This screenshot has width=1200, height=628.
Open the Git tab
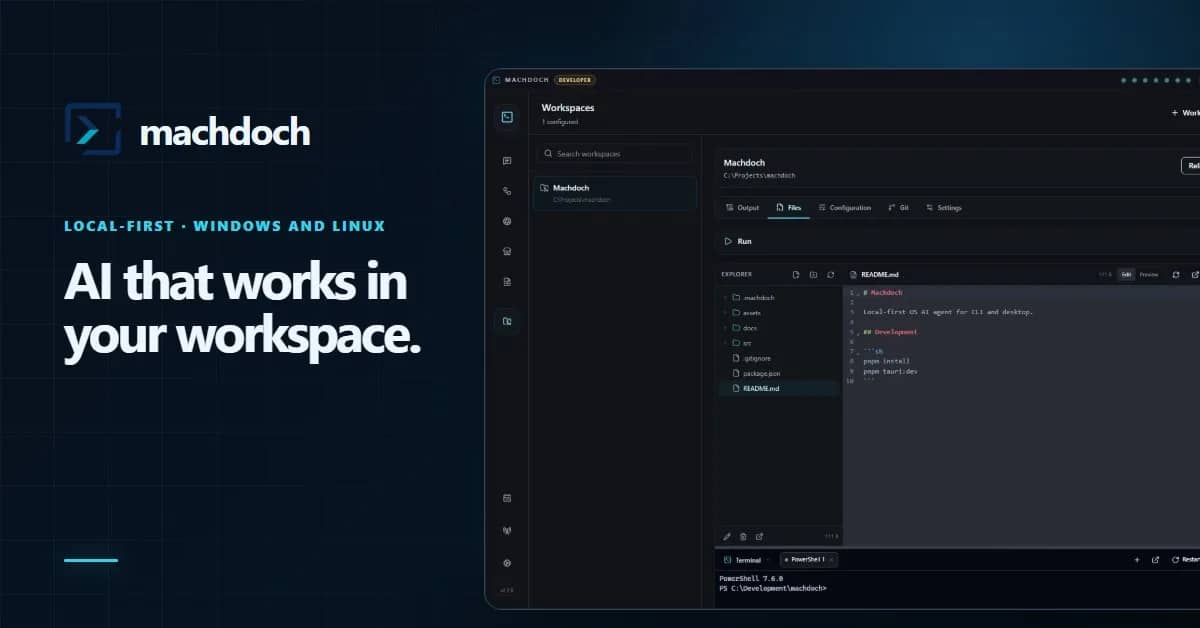(x=898, y=208)
